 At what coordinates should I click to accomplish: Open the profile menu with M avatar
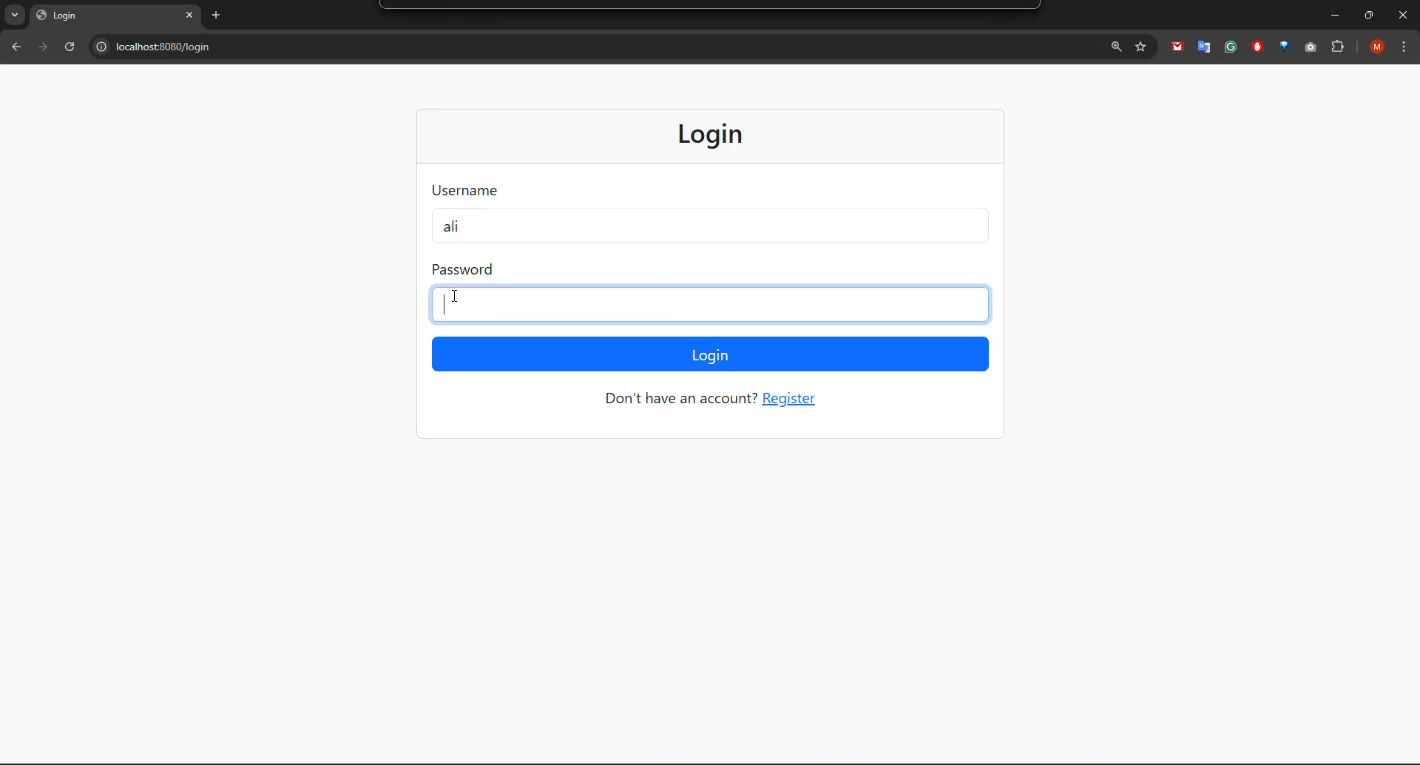[1377, 47]
